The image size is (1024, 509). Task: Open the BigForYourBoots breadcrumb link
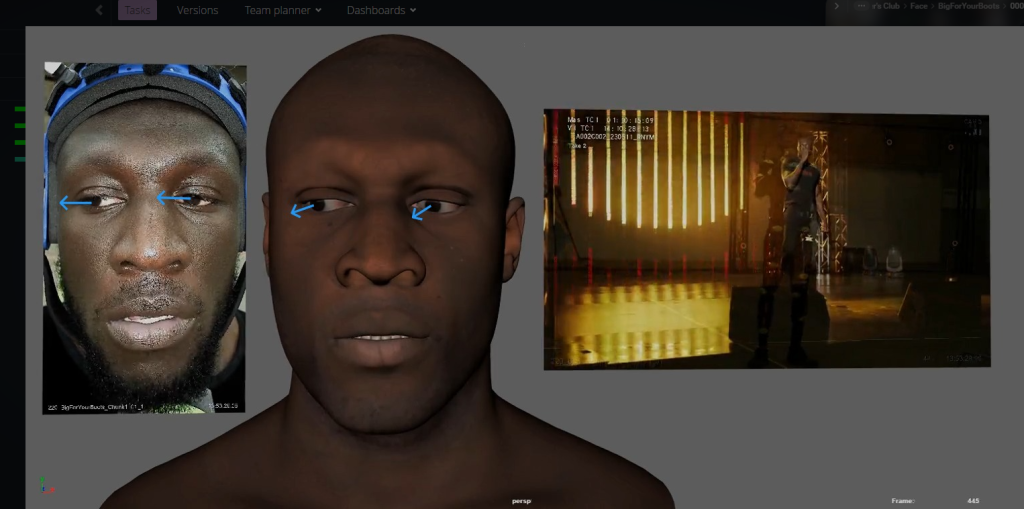point(969,6)
